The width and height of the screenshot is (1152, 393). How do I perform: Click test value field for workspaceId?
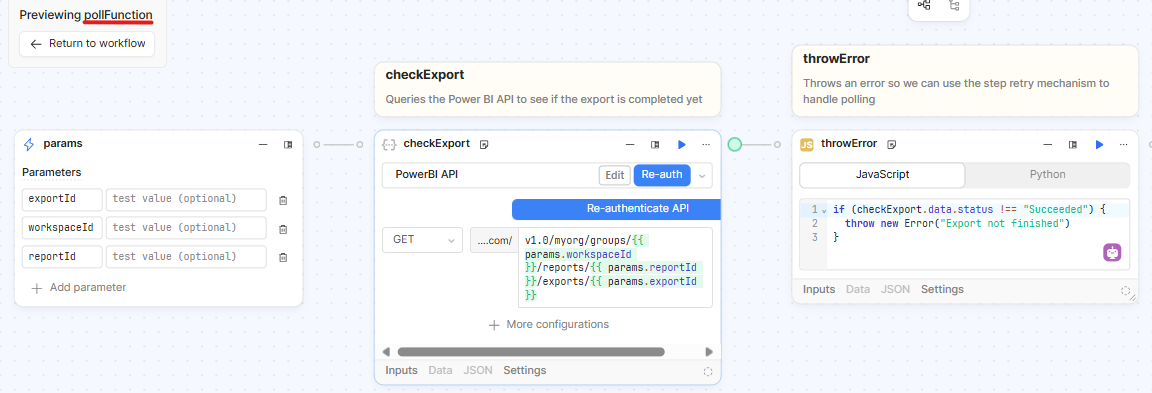186,228
